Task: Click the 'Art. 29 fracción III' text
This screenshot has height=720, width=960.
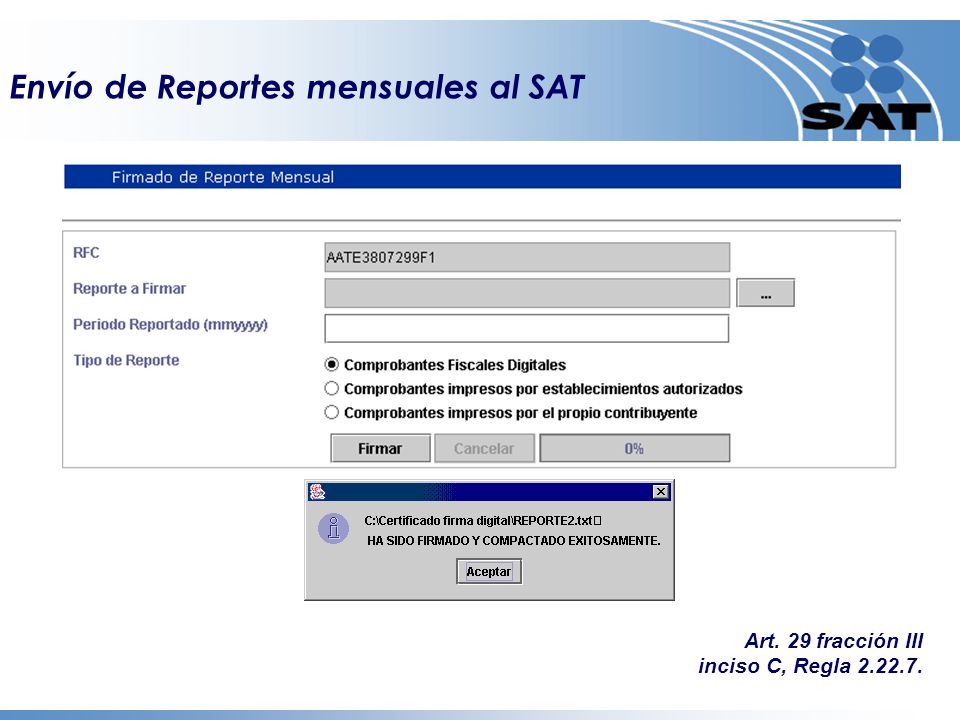Action: click(x=834, y=640)
